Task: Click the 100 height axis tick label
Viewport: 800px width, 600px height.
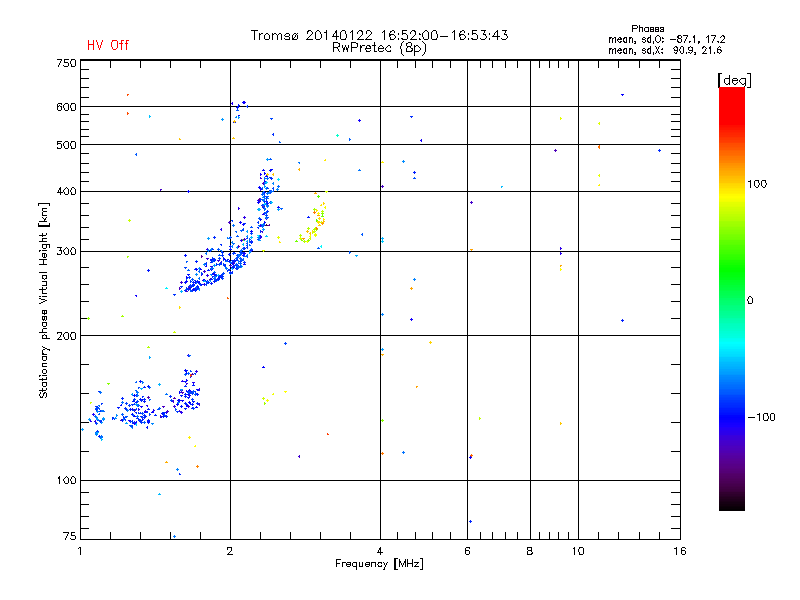Action: tap(66, 480)
